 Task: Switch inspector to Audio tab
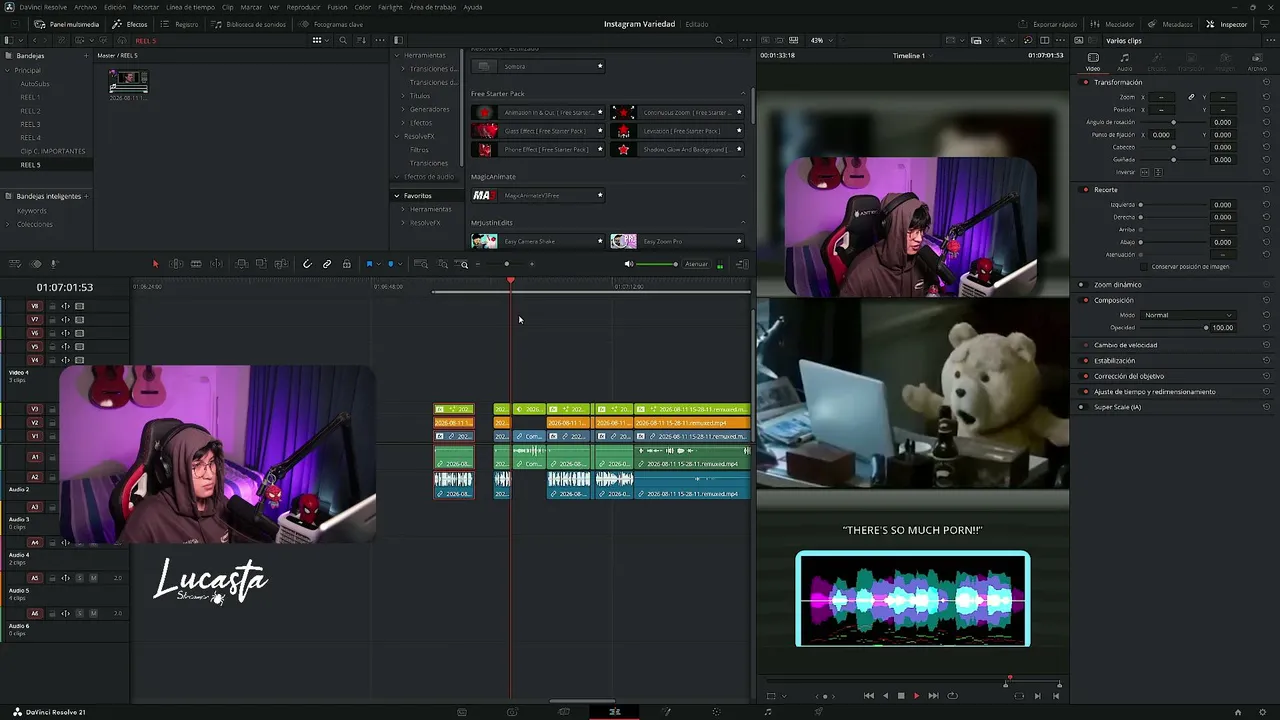(1125, 61)
